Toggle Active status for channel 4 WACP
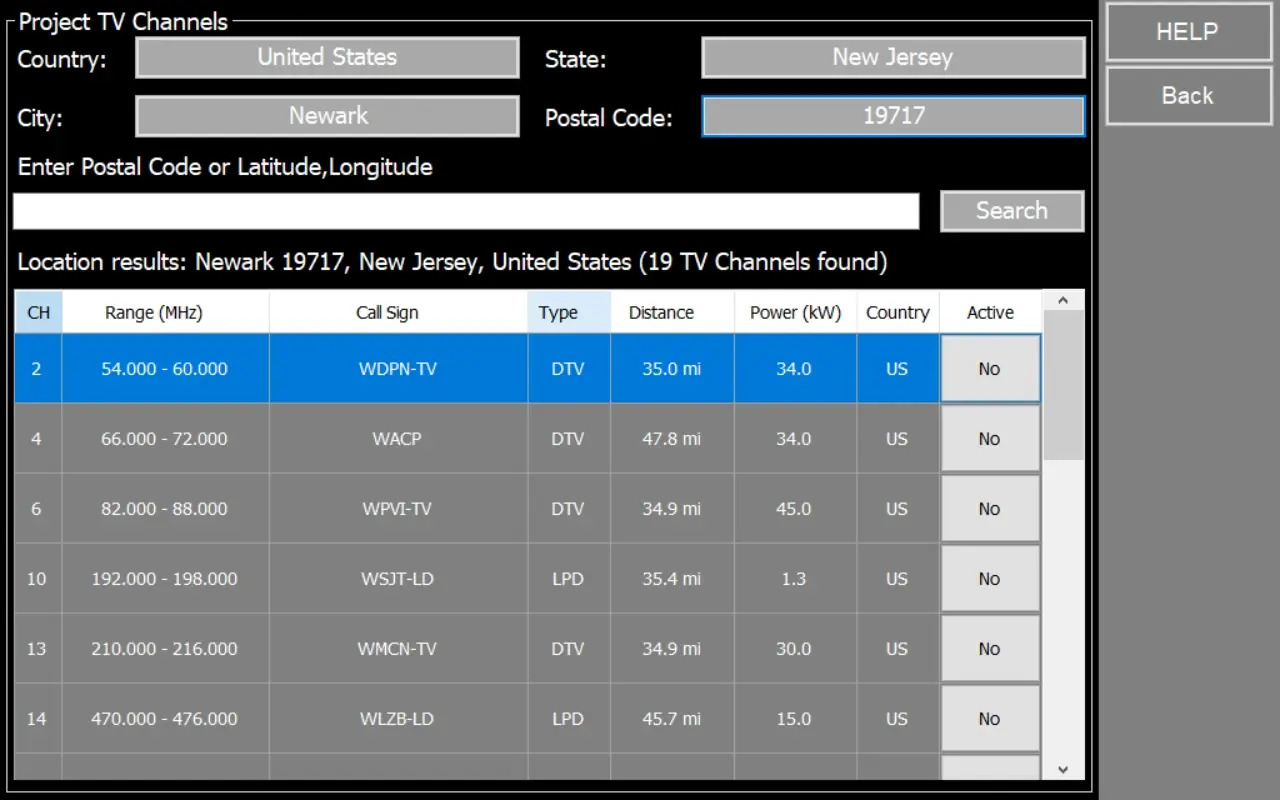This screenshot has width=1280, height=800. pos(989,439)
